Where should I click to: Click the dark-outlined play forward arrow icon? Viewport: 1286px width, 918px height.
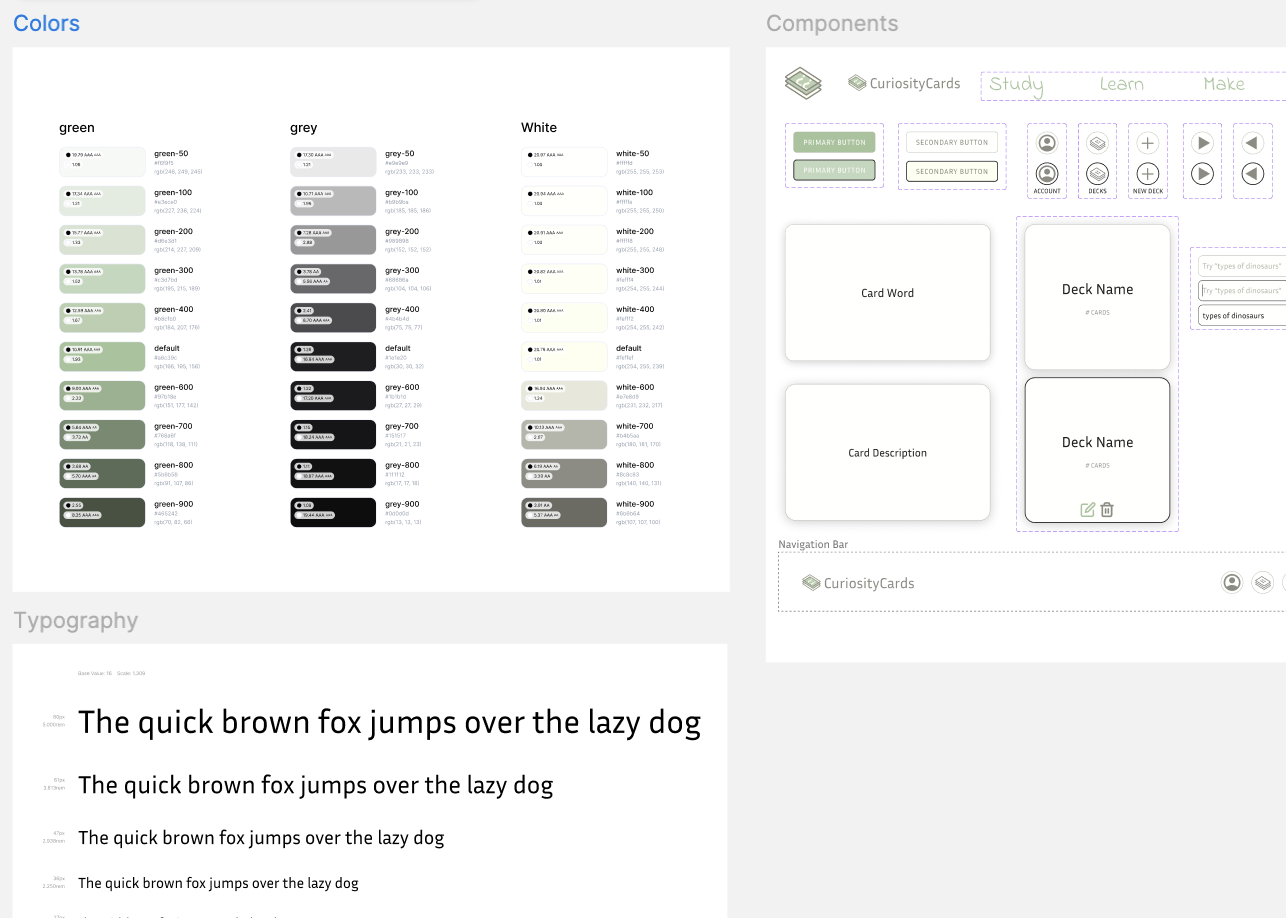tap(1202, 174)
